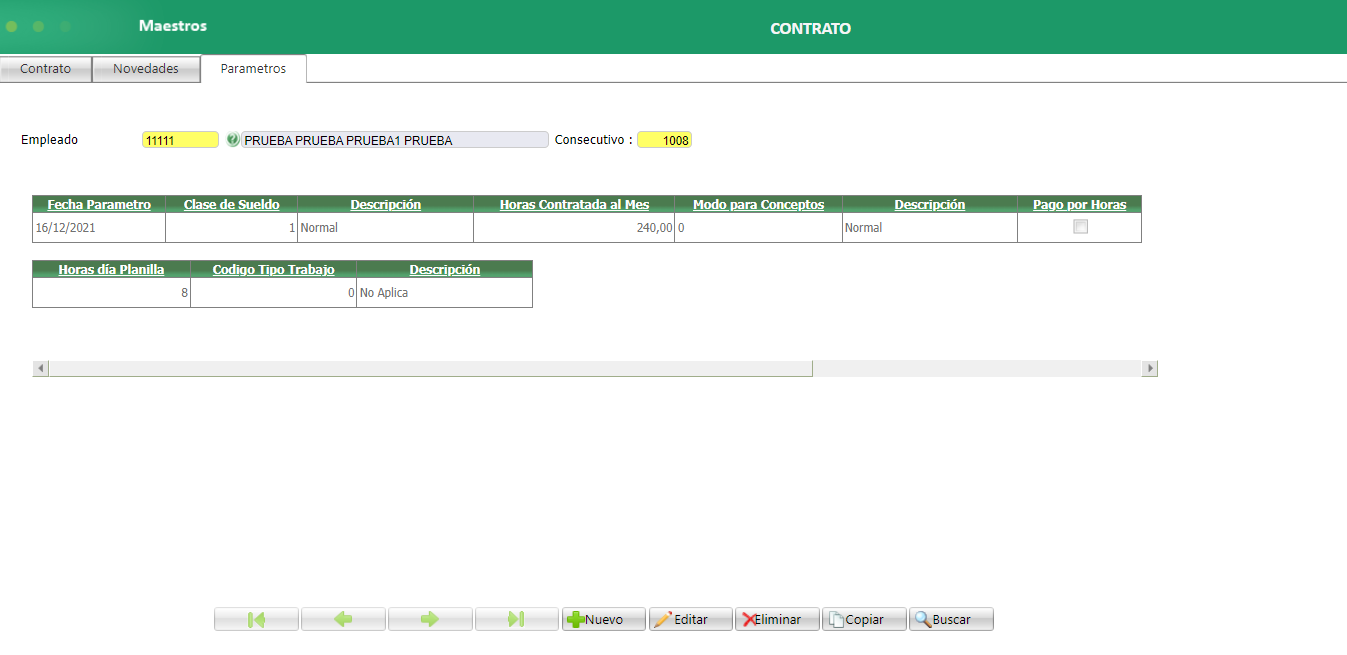Click Horas día Planilla header
This screenshot has width=1347, height=655.
pos(111,269)
